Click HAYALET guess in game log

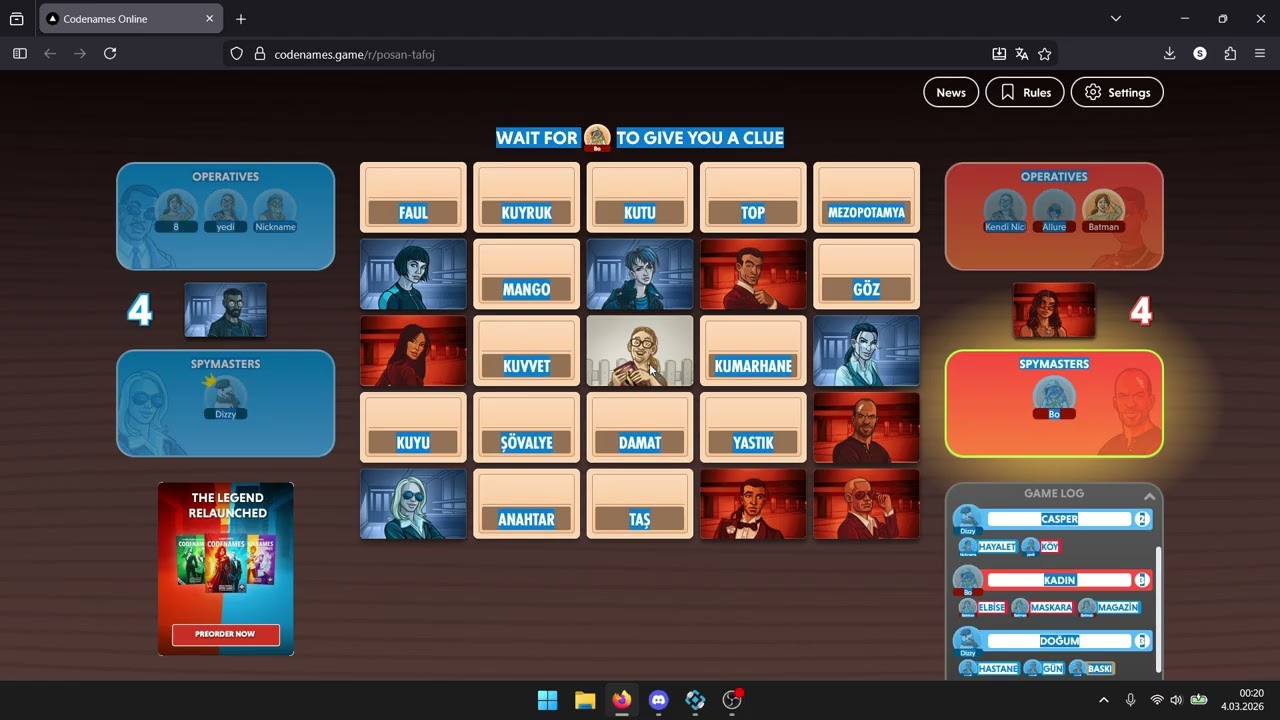988,547
